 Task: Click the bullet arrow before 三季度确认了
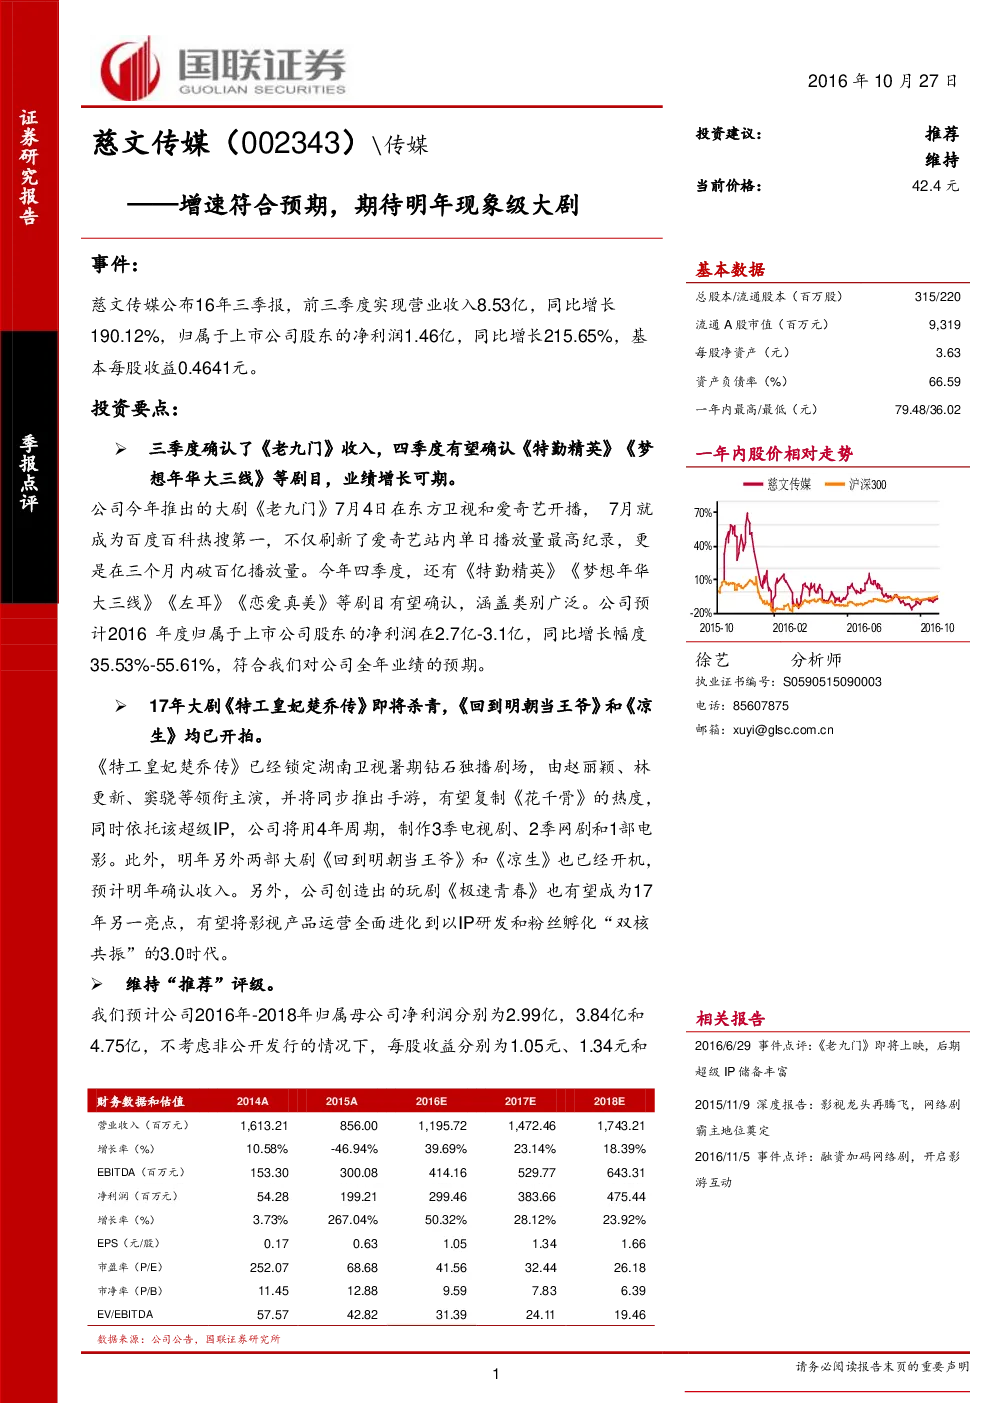click(121, 449)
